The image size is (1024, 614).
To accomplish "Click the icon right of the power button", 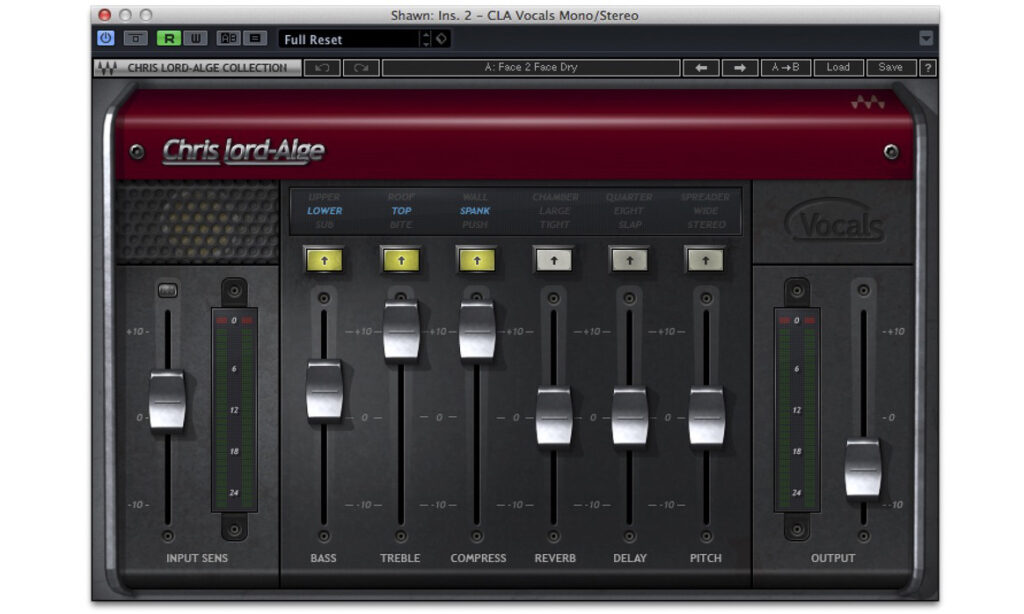I will click(x=136, y=38).
